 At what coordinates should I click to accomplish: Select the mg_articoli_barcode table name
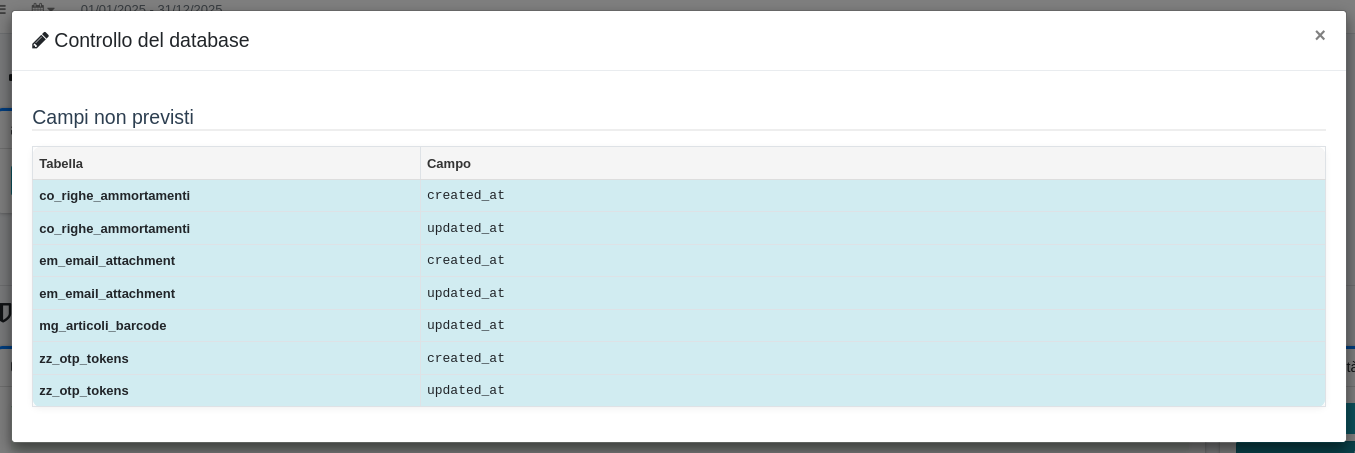tap(102, 326)
